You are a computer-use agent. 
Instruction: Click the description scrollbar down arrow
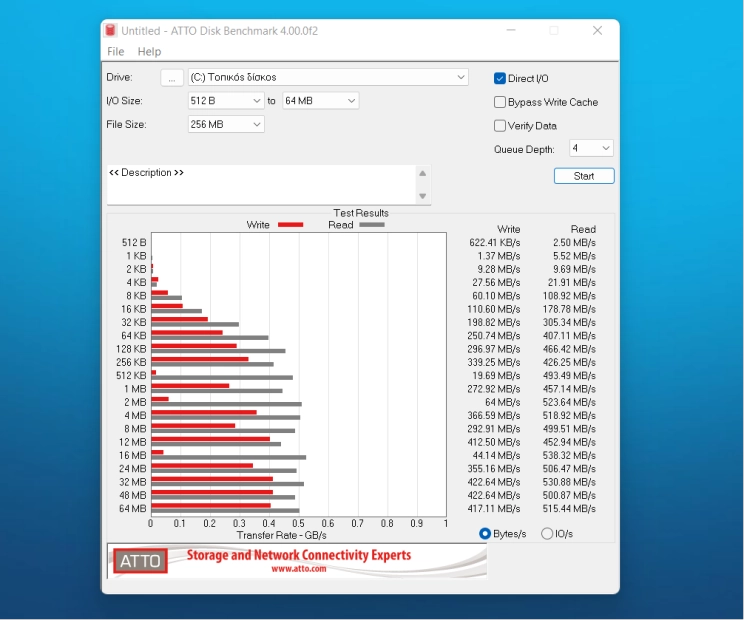pyautogui.click(x=422, y=196)
